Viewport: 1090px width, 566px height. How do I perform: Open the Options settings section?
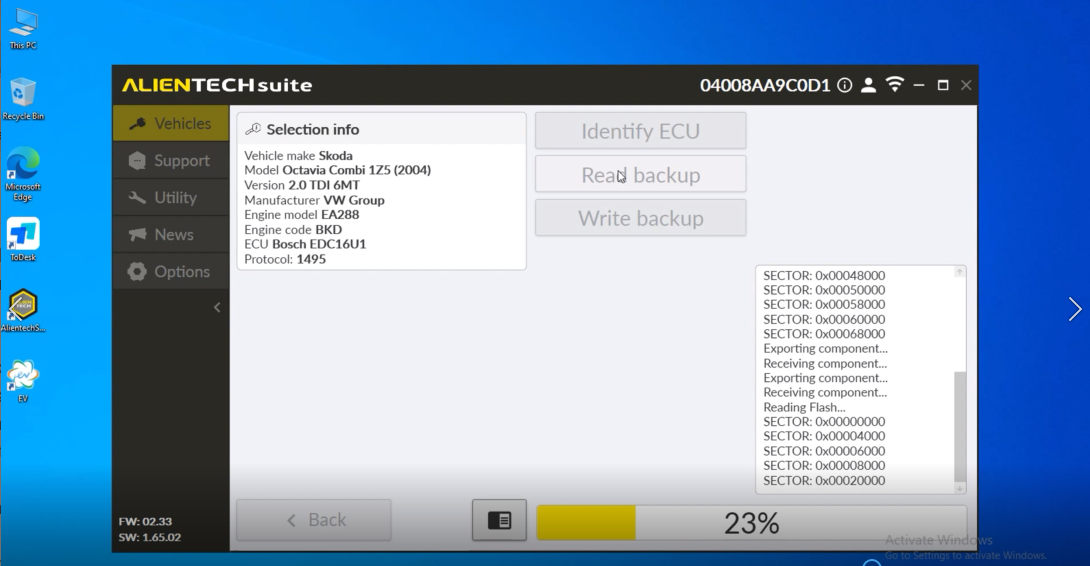tap(171, 272)
